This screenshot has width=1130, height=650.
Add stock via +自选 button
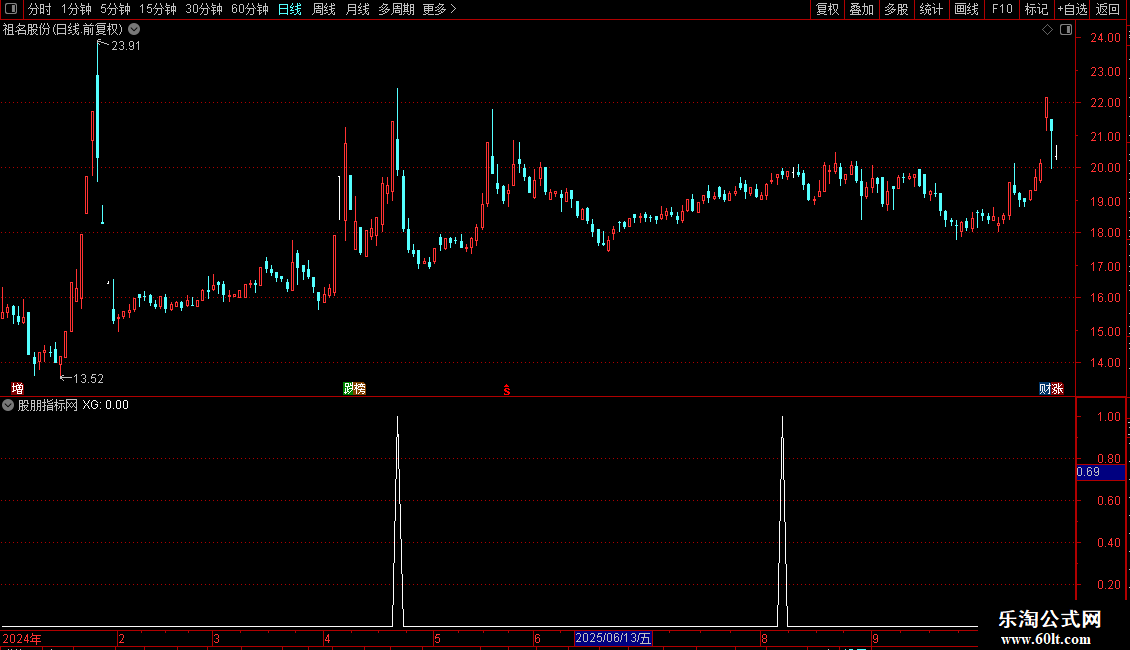(x=1072, y=9)
